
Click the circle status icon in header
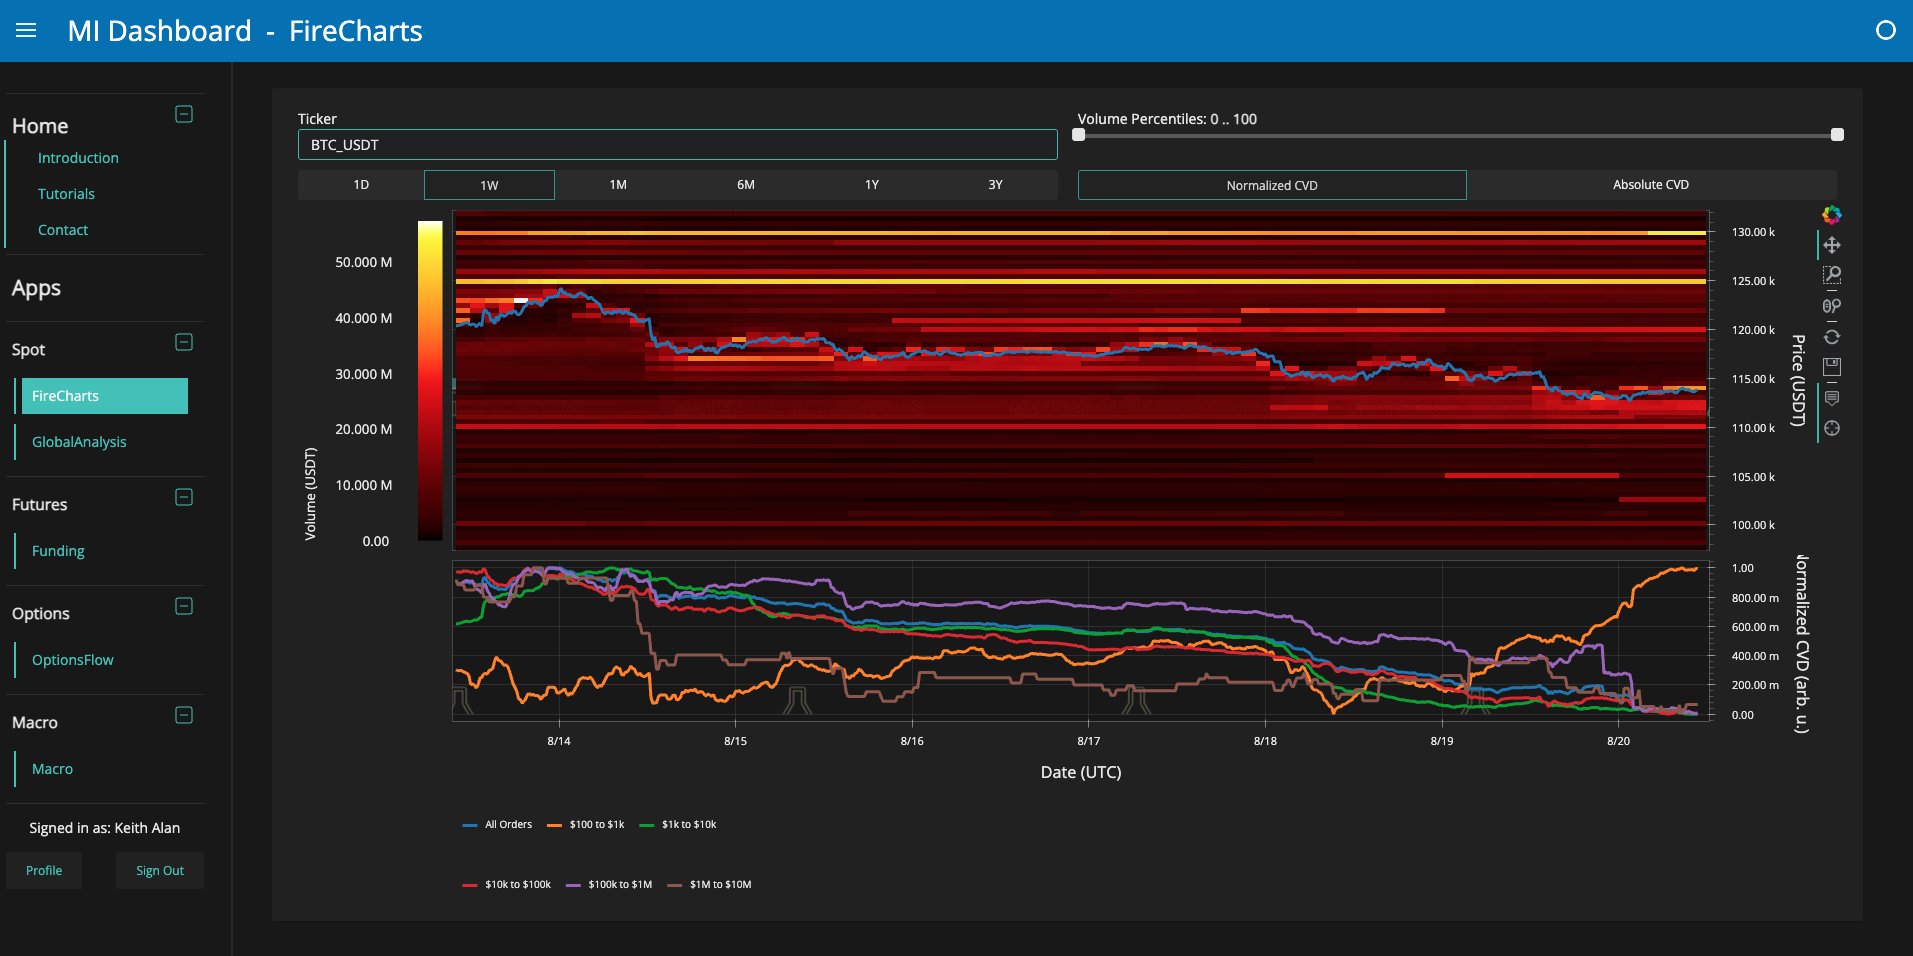coord(1885,31)
